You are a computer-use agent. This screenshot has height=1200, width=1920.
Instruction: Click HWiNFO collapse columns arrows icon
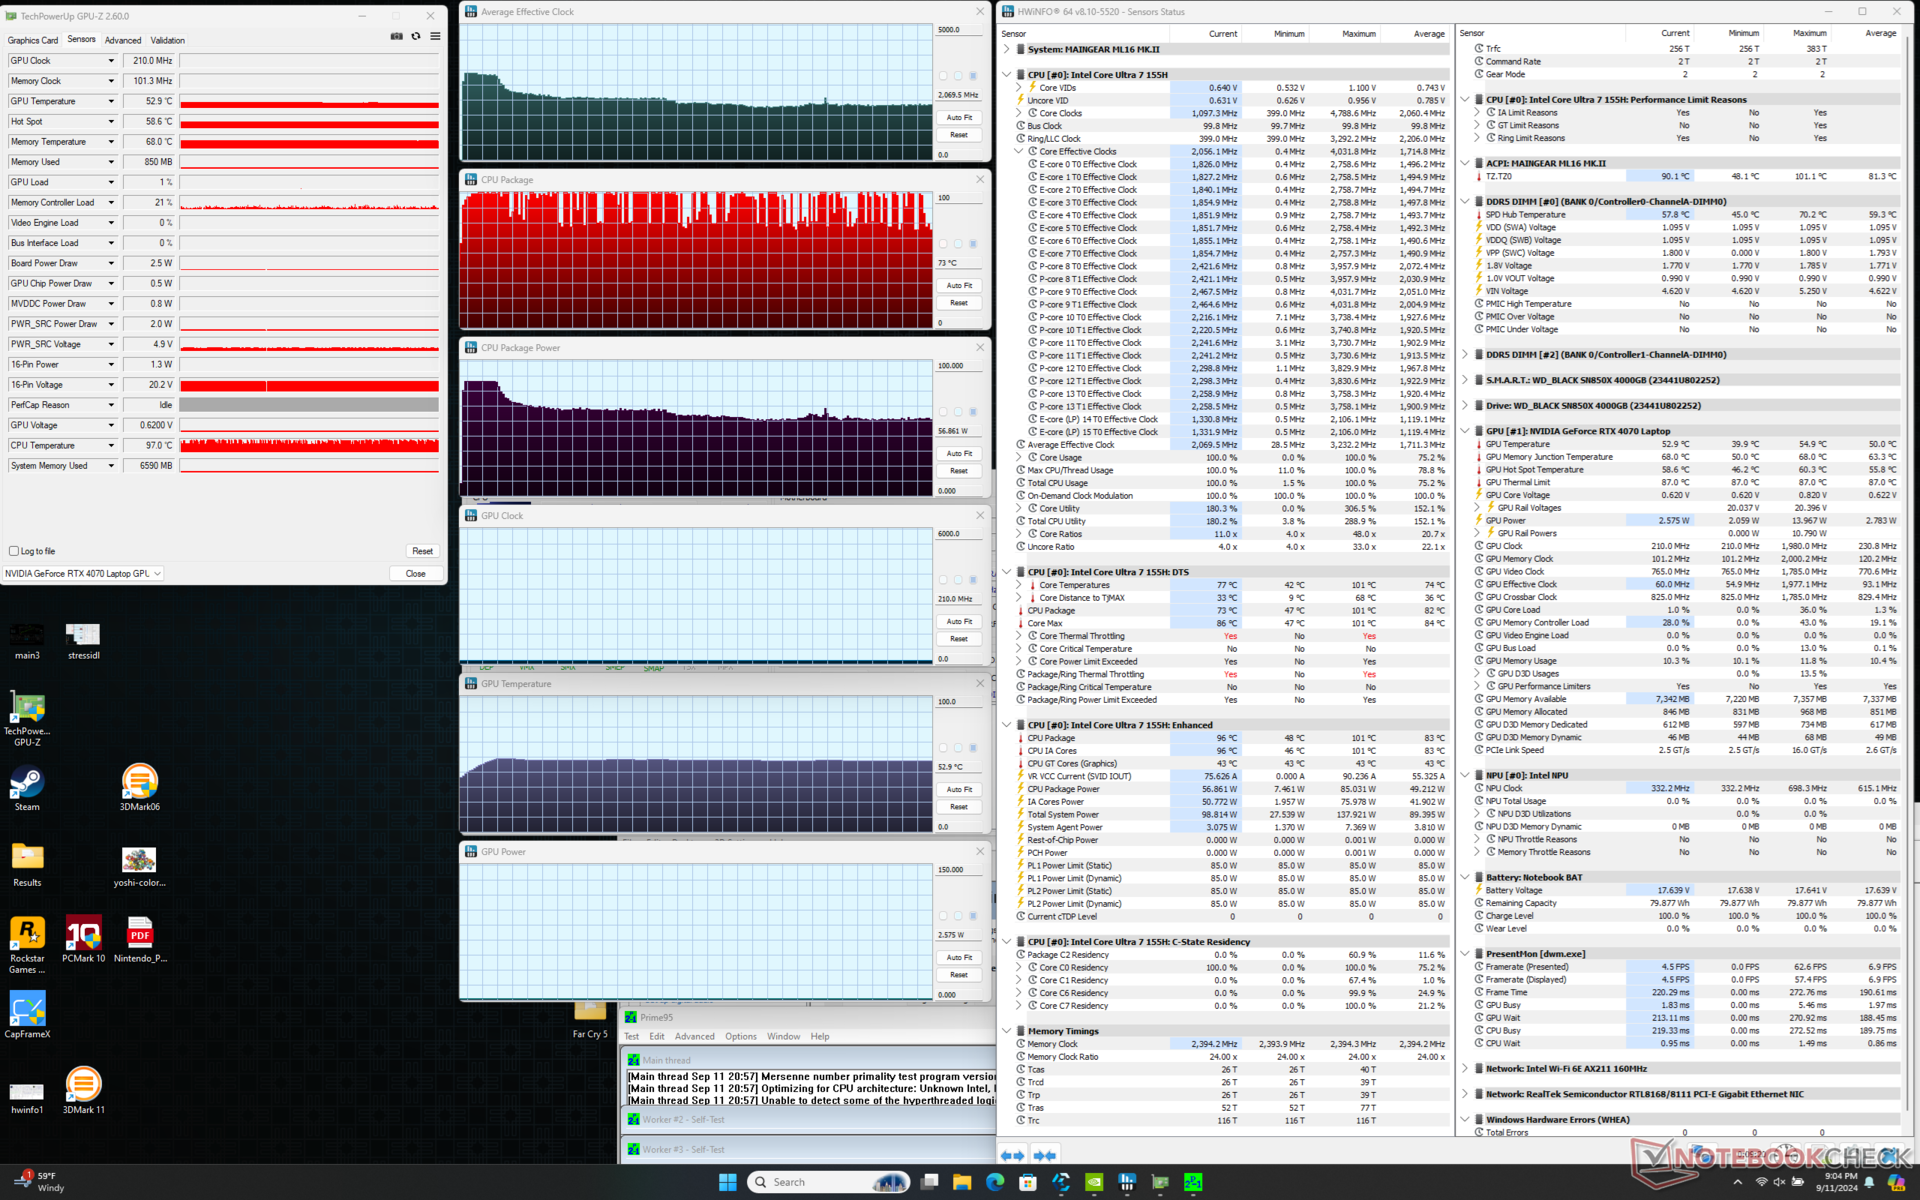(1045, 1155)
